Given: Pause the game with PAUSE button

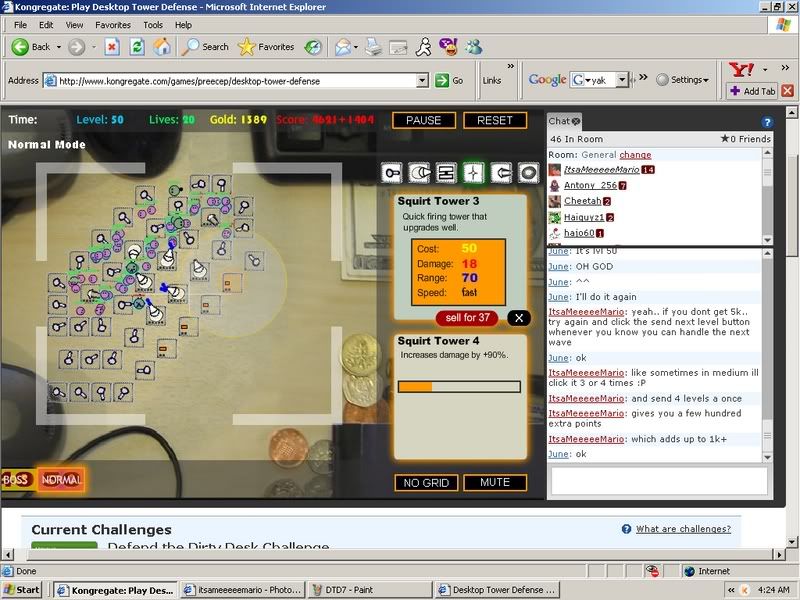Looking at the screenshot, I should pos(424,120).
